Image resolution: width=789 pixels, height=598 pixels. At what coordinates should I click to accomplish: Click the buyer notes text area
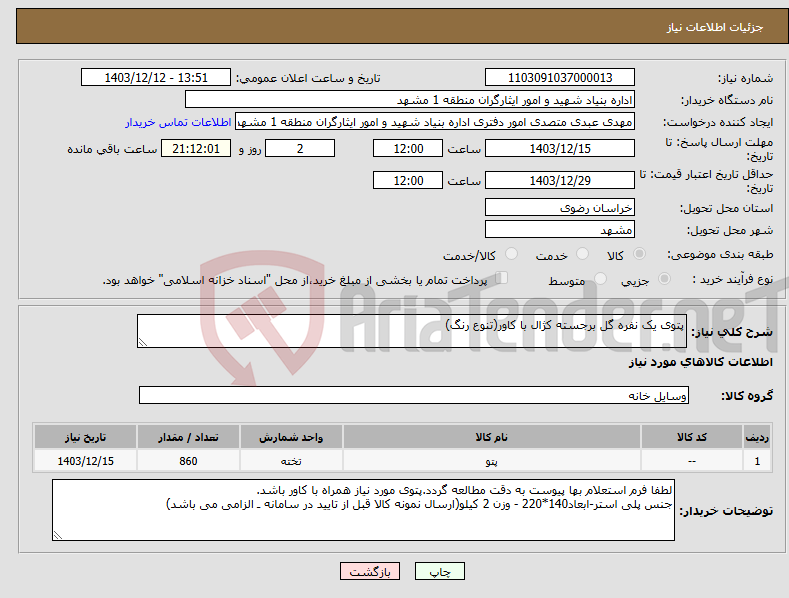(x=363, y=510)
